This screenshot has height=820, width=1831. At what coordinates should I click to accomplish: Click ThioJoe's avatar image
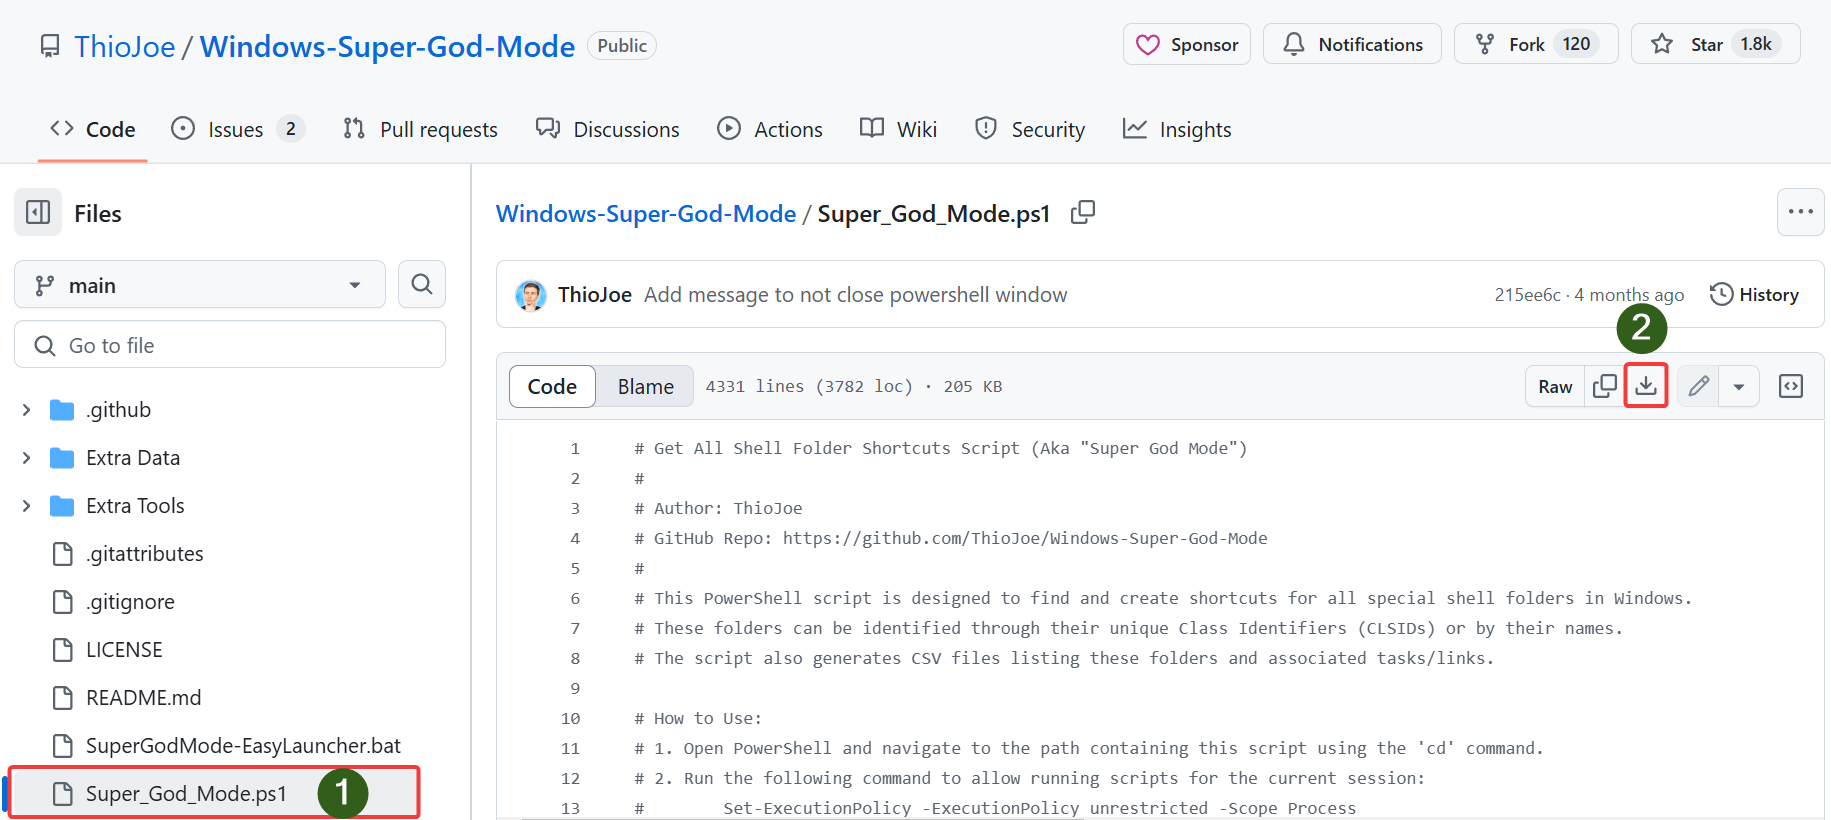[x=530, y=295]
